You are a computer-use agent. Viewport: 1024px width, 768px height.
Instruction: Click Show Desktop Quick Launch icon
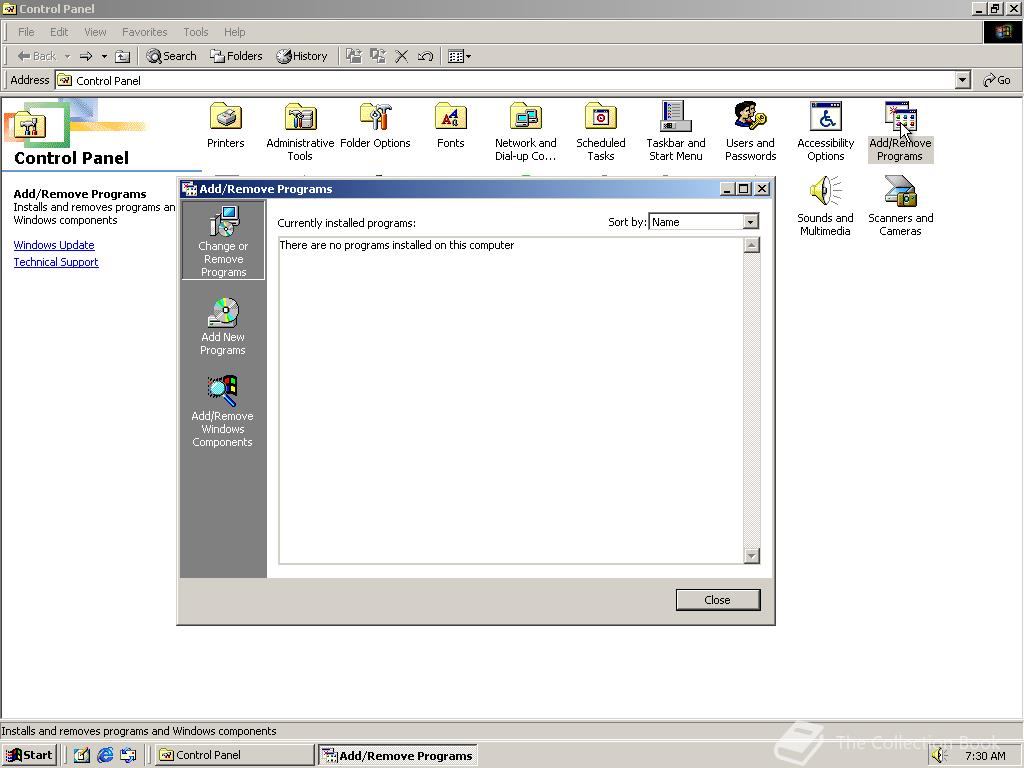81,755
